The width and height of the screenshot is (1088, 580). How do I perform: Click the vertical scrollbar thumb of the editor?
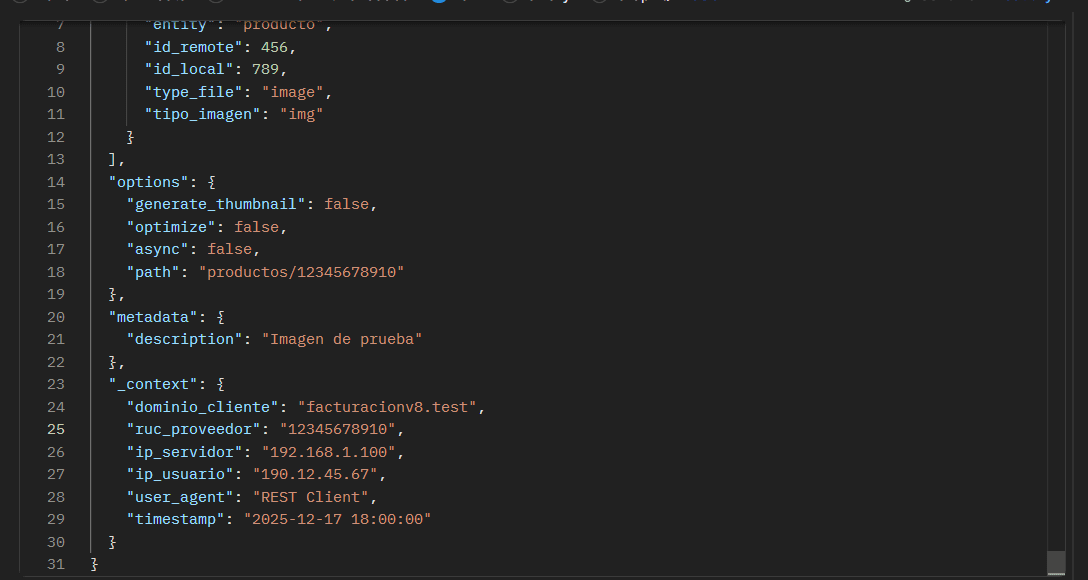1055,563
